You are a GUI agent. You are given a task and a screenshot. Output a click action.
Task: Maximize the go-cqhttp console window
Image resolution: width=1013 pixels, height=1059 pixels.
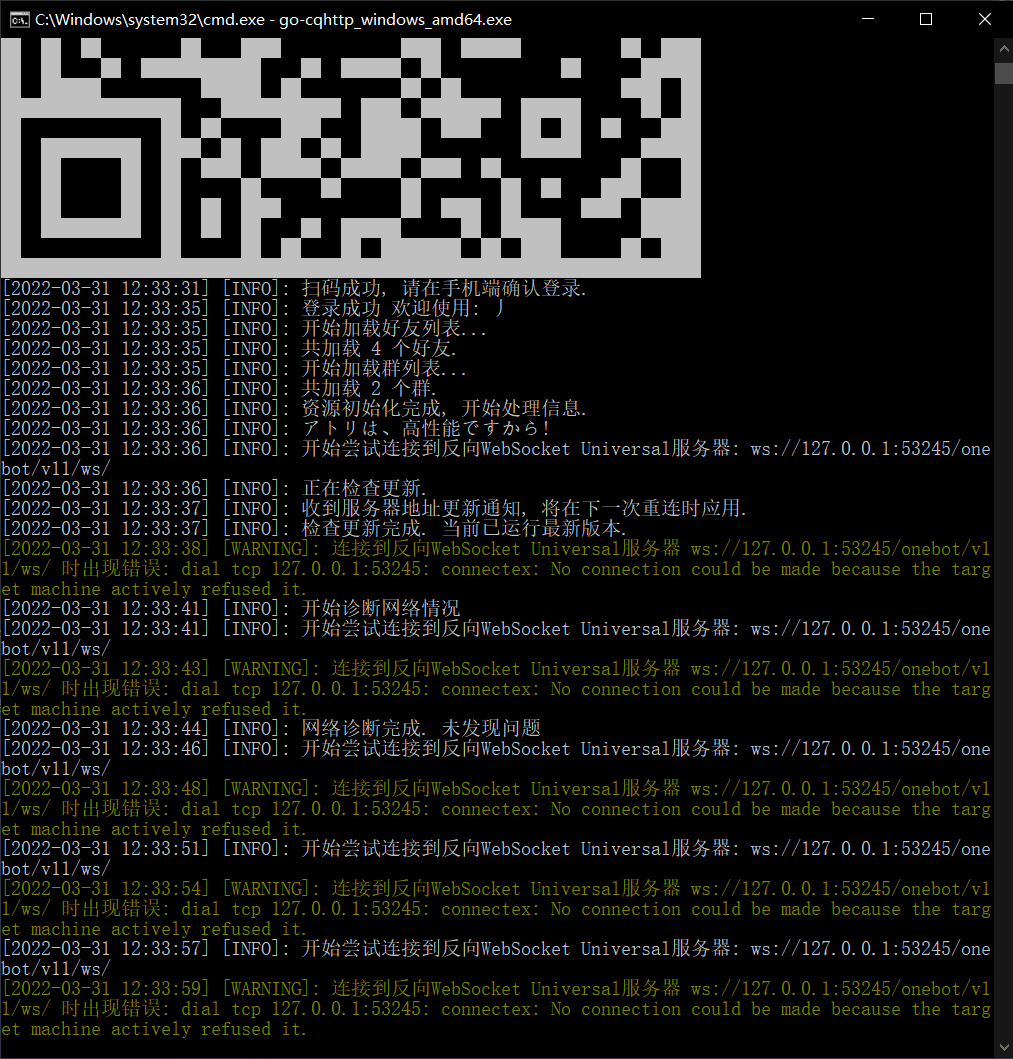[x=926, y=20]
